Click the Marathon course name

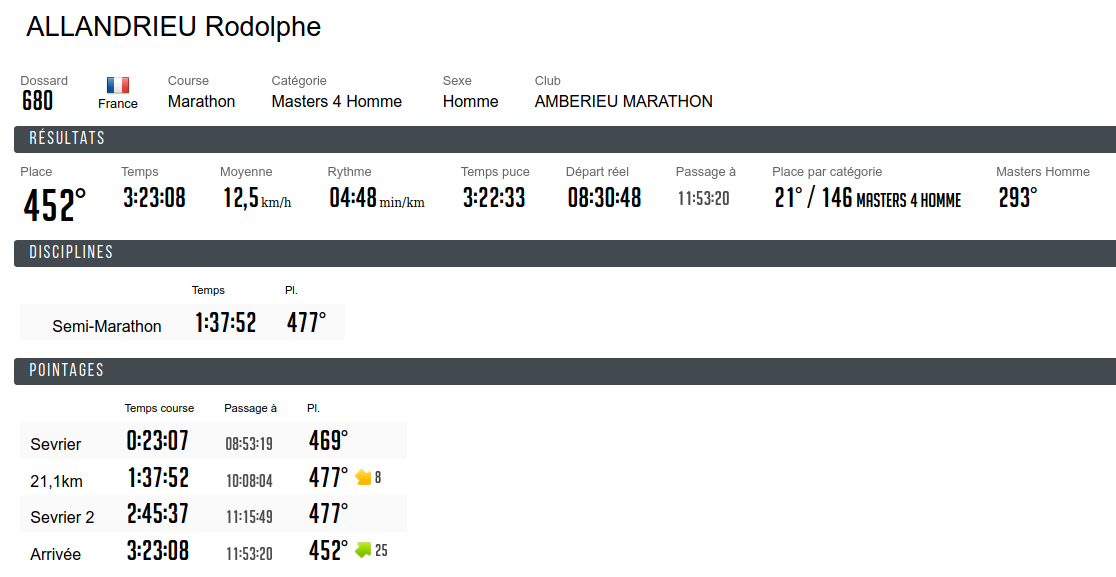(201, 102)
